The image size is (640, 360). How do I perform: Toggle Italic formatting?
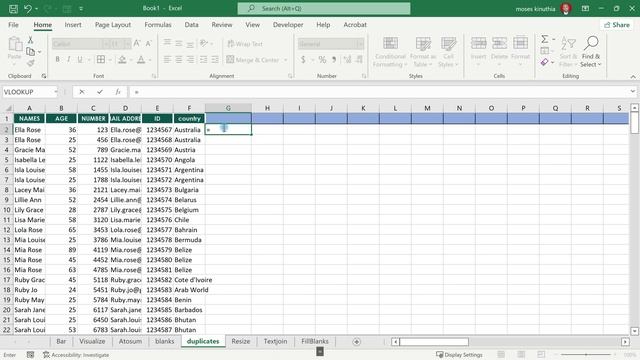69,60
